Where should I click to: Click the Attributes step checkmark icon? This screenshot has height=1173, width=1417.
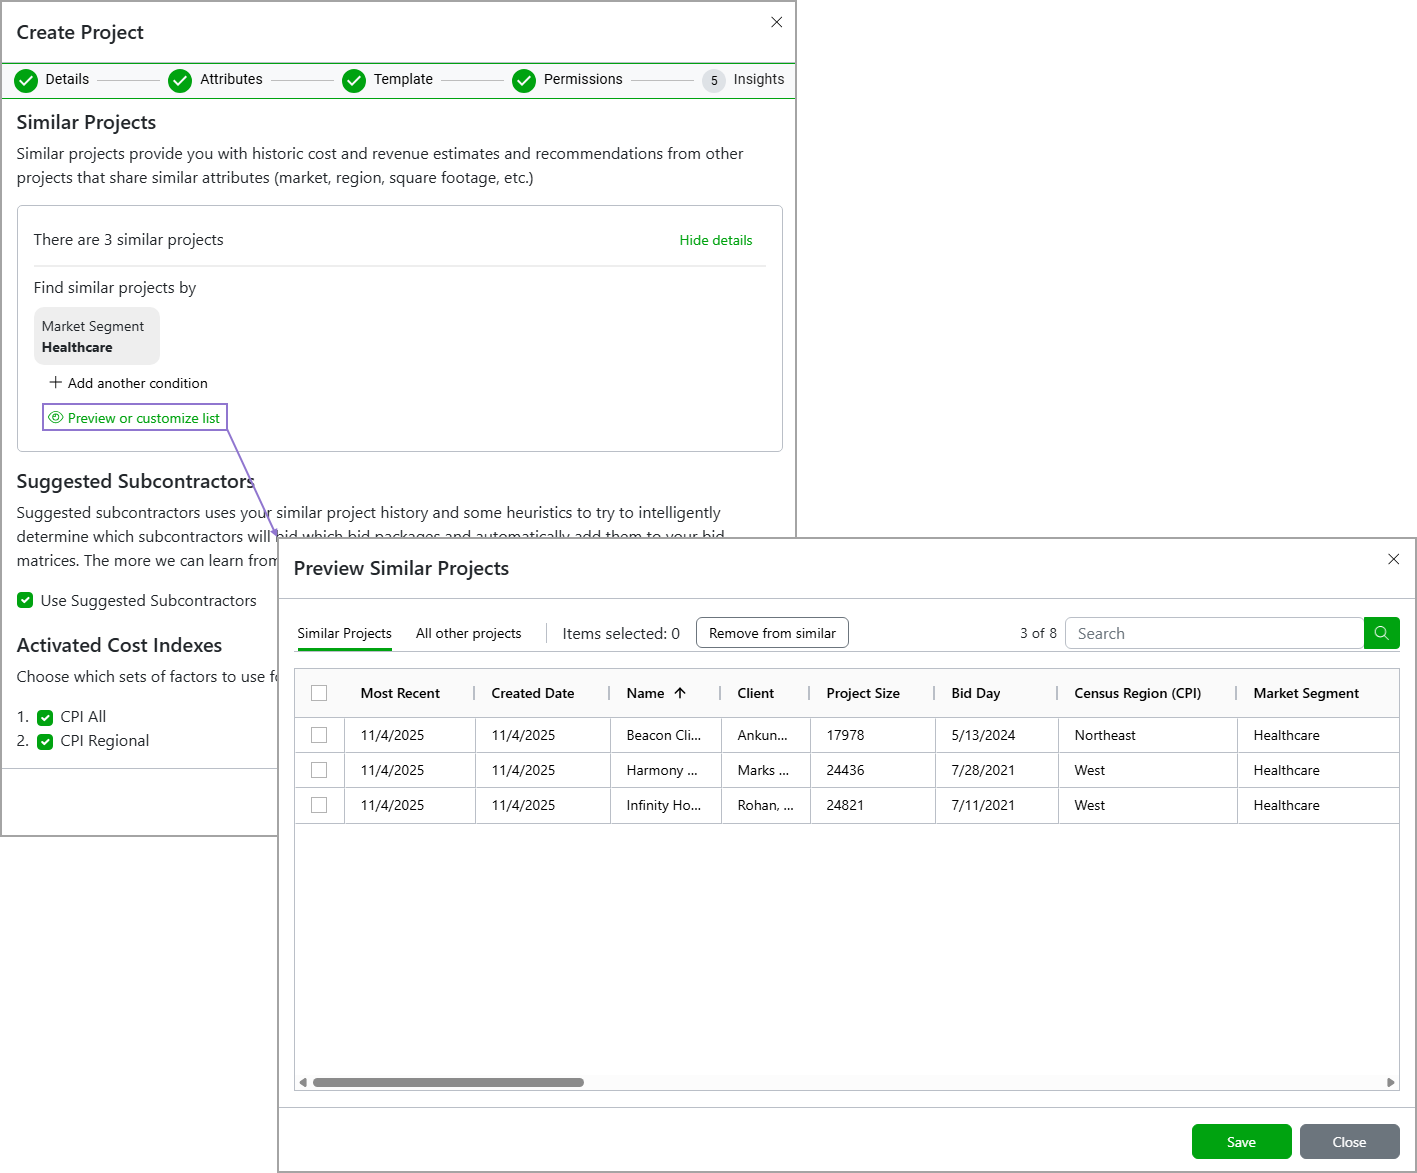click(180, 81)
